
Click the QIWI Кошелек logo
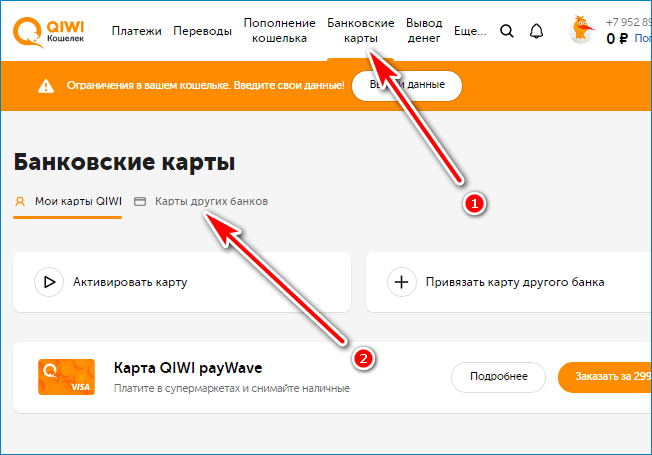pos(49,32)
